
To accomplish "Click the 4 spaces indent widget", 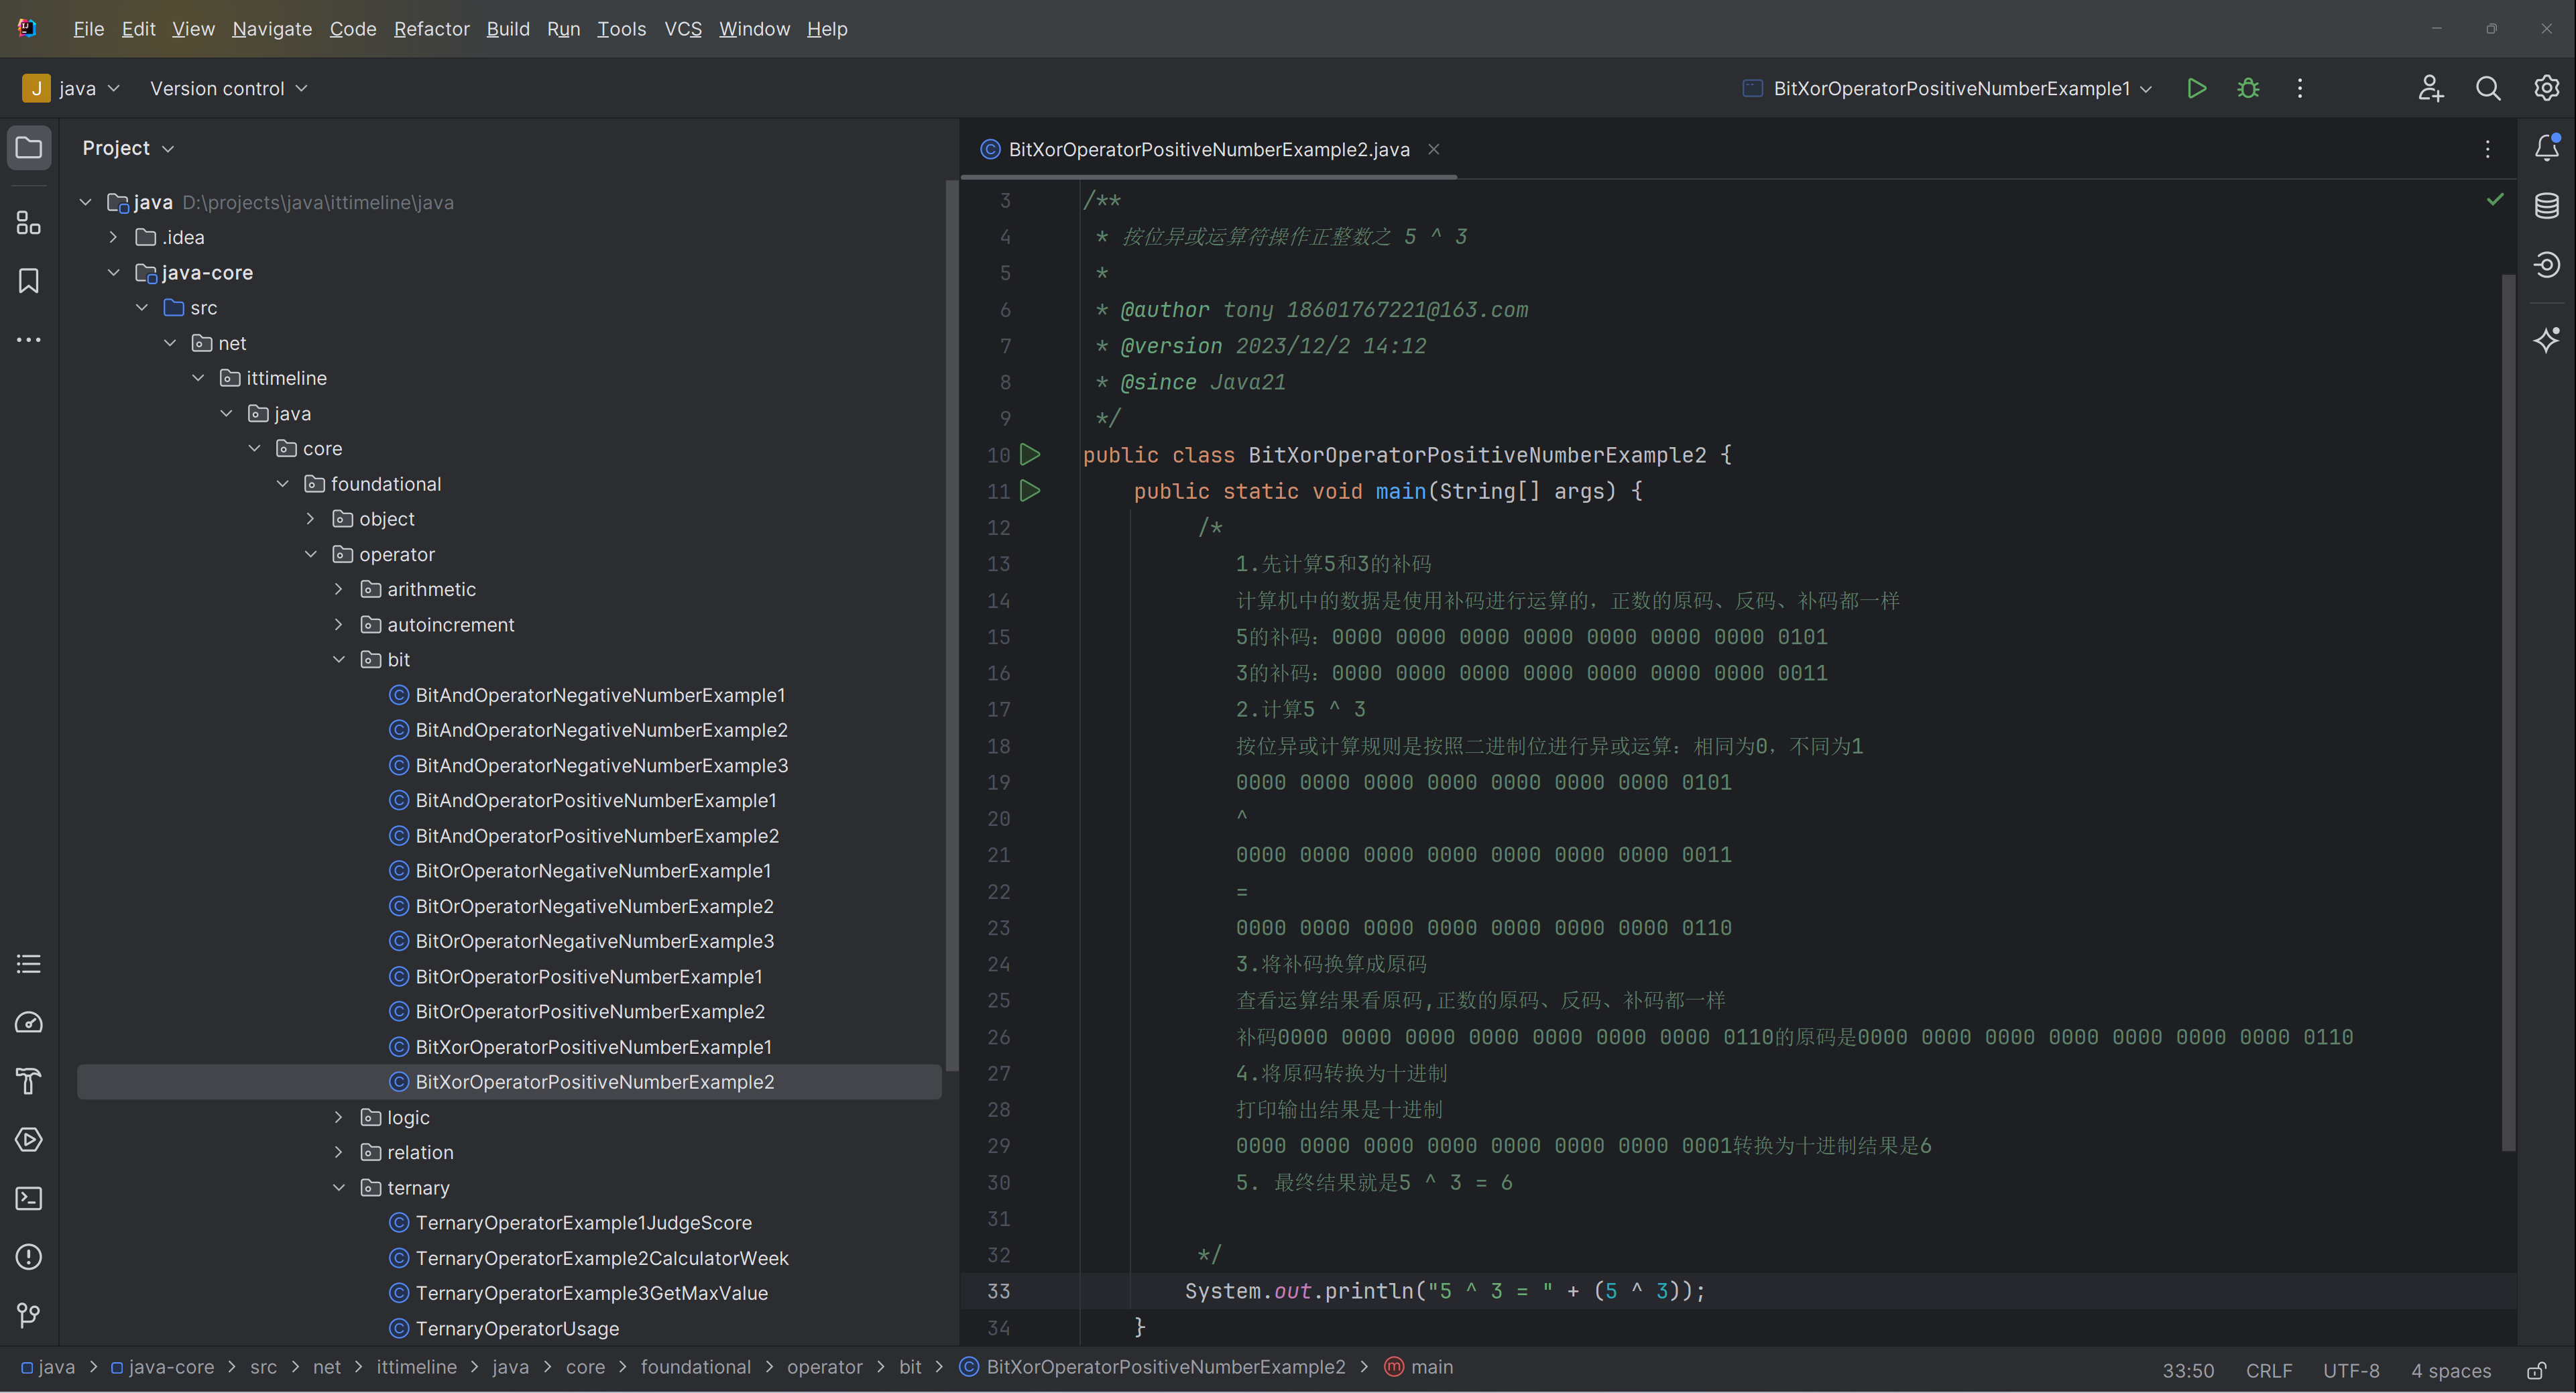I will pyautogui.click(x=2450, y=1370).
